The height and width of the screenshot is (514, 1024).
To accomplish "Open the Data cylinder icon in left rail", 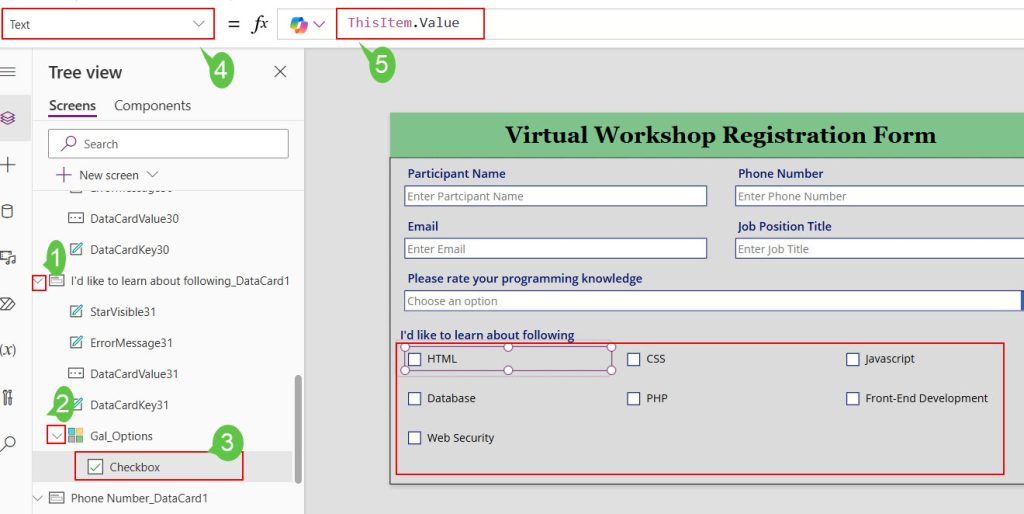I will tap(8, 211).
